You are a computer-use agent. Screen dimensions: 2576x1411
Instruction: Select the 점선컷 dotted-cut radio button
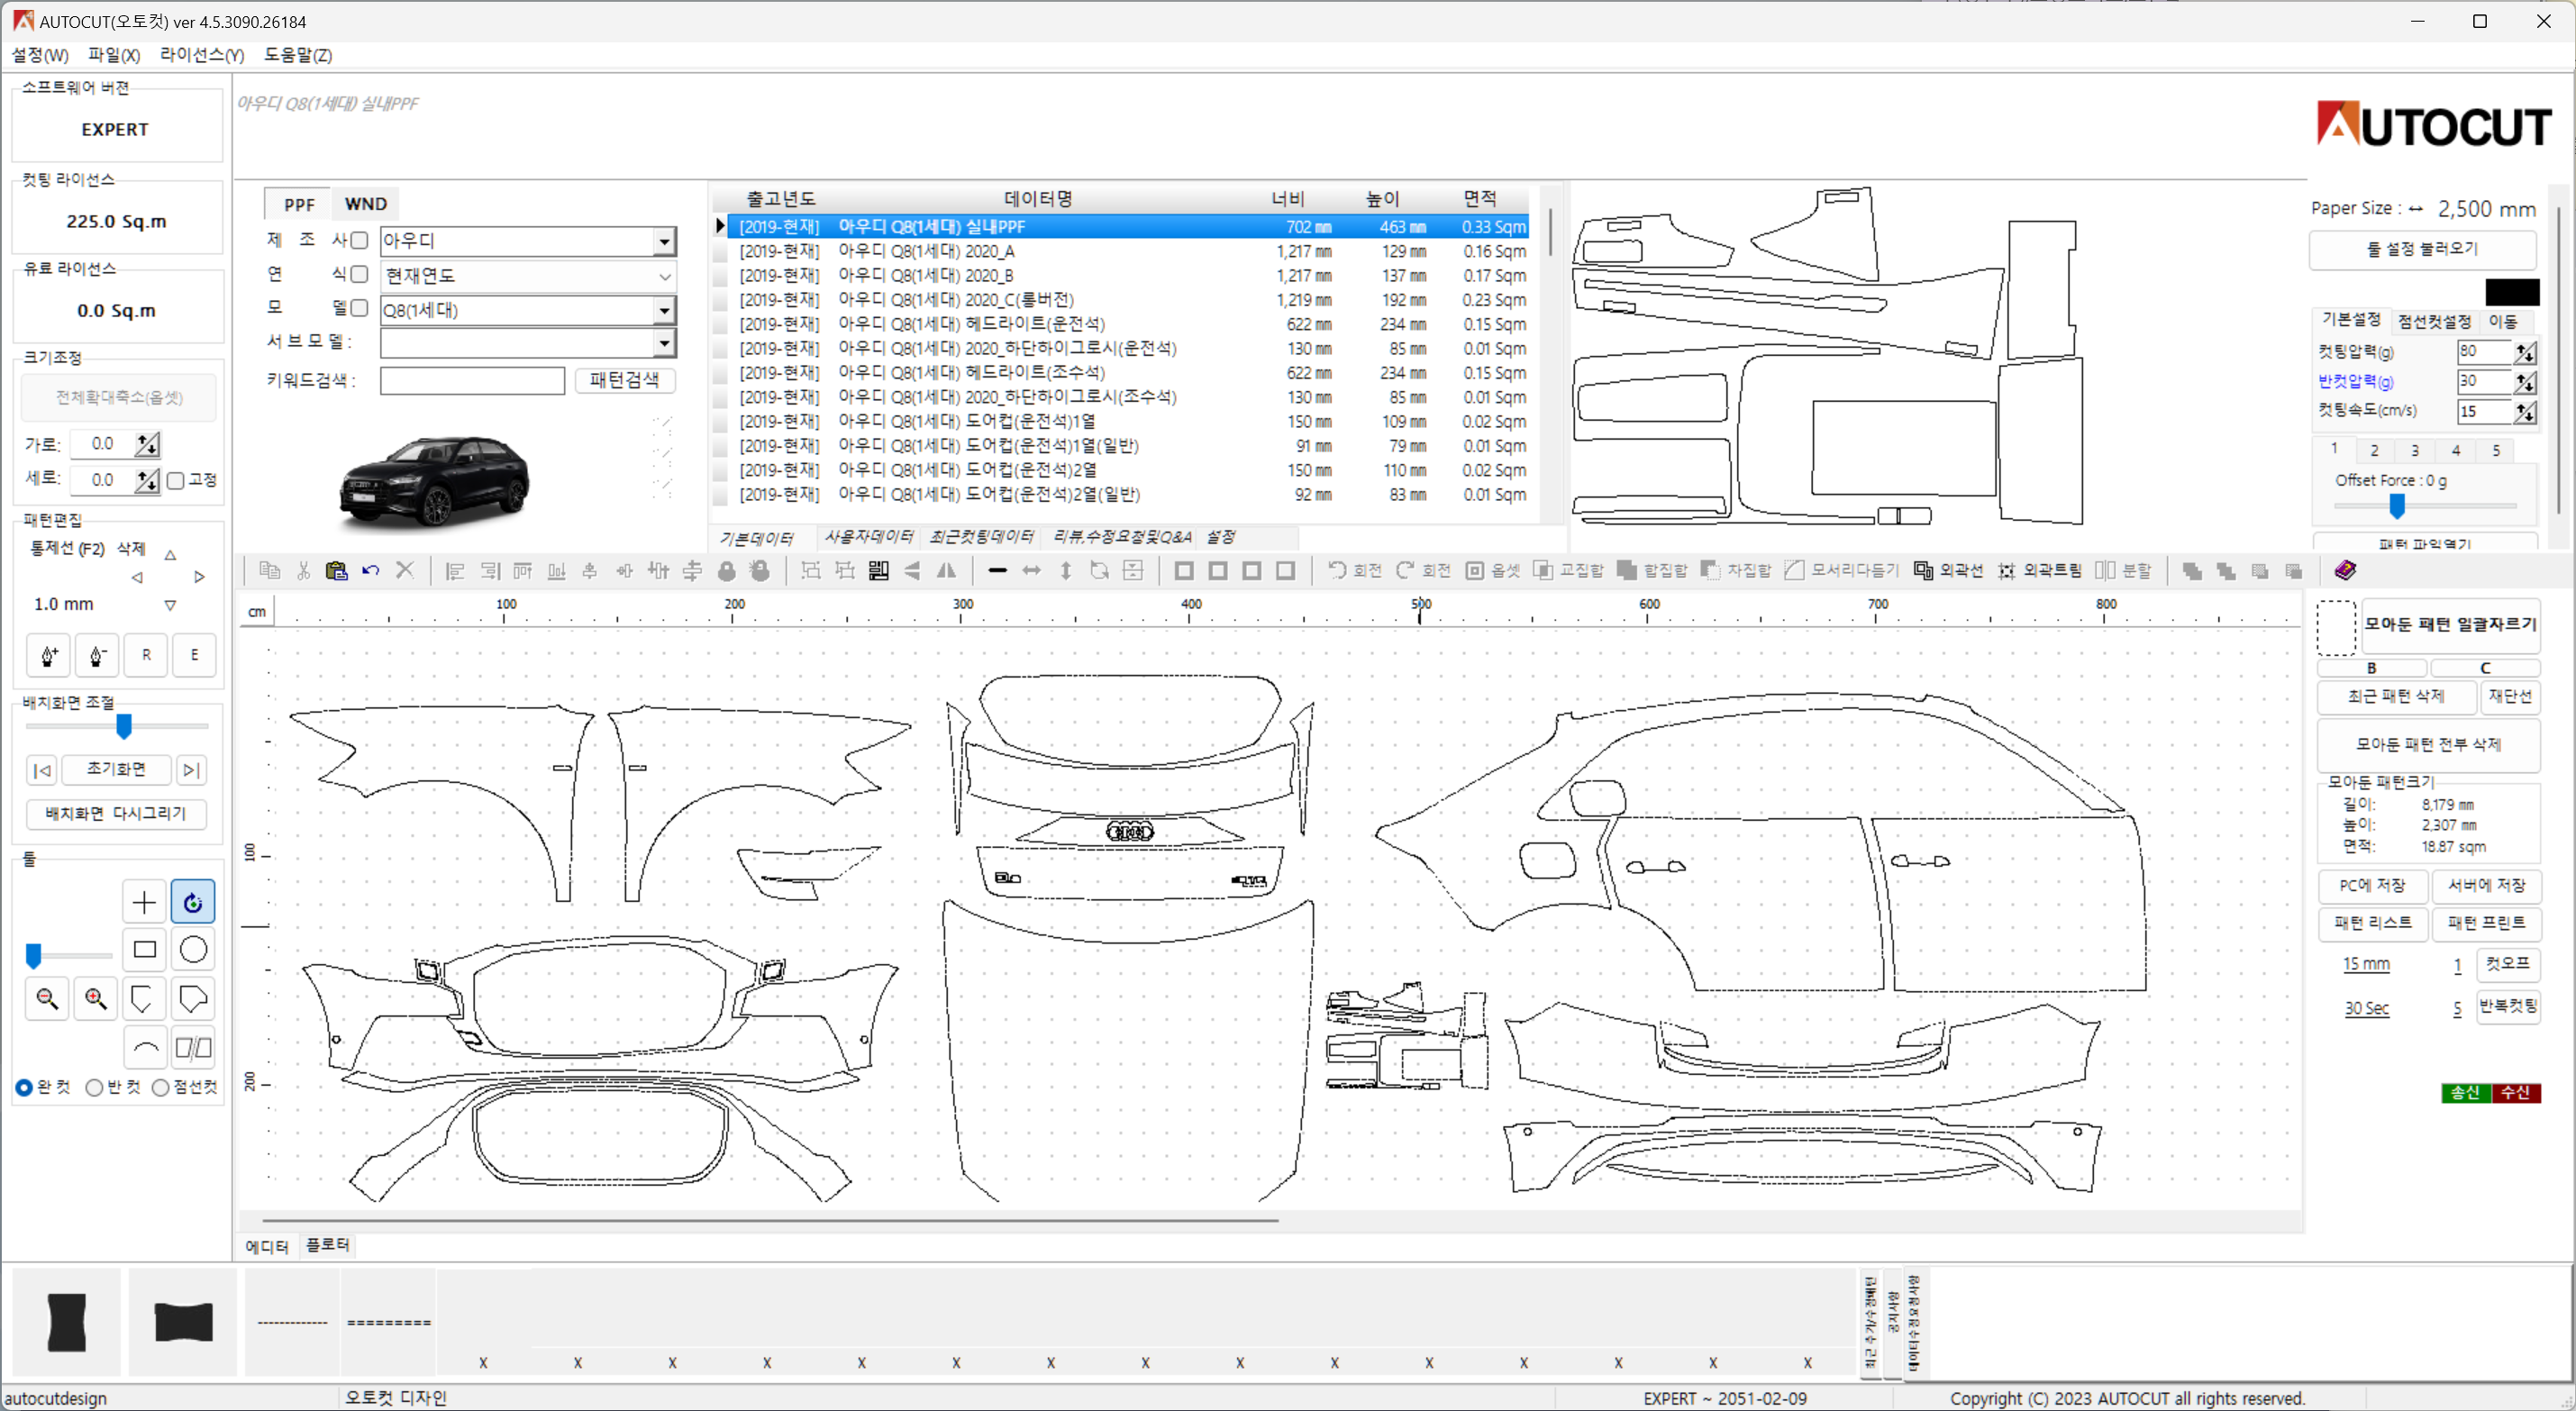click(x=160, y=1087)
